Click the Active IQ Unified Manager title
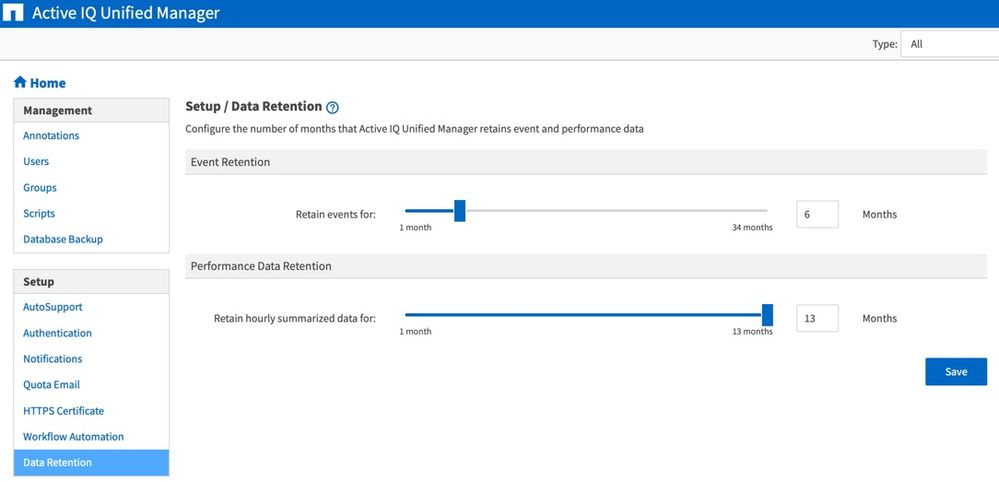999x482 pixels. (126, 13)
